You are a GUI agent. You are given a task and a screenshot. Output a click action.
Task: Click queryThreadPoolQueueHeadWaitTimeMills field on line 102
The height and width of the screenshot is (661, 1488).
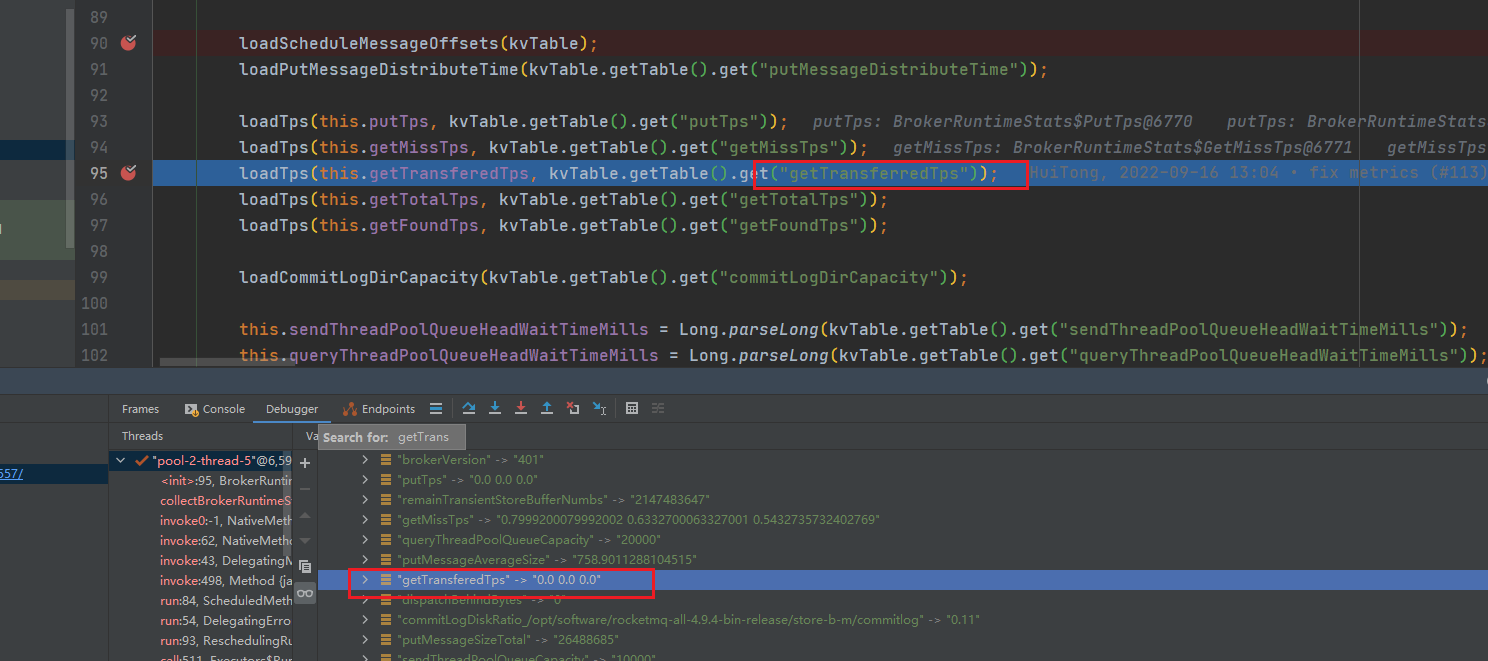[x=474, y=355]
